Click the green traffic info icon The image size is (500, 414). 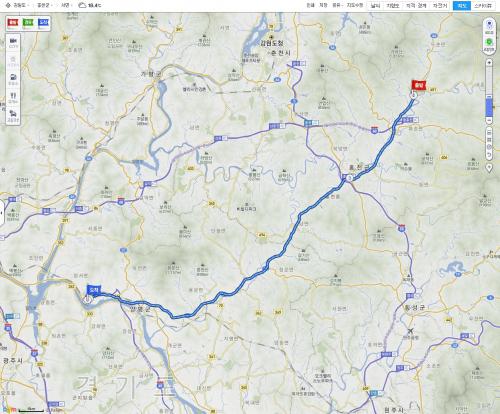[x=489, y=44]
